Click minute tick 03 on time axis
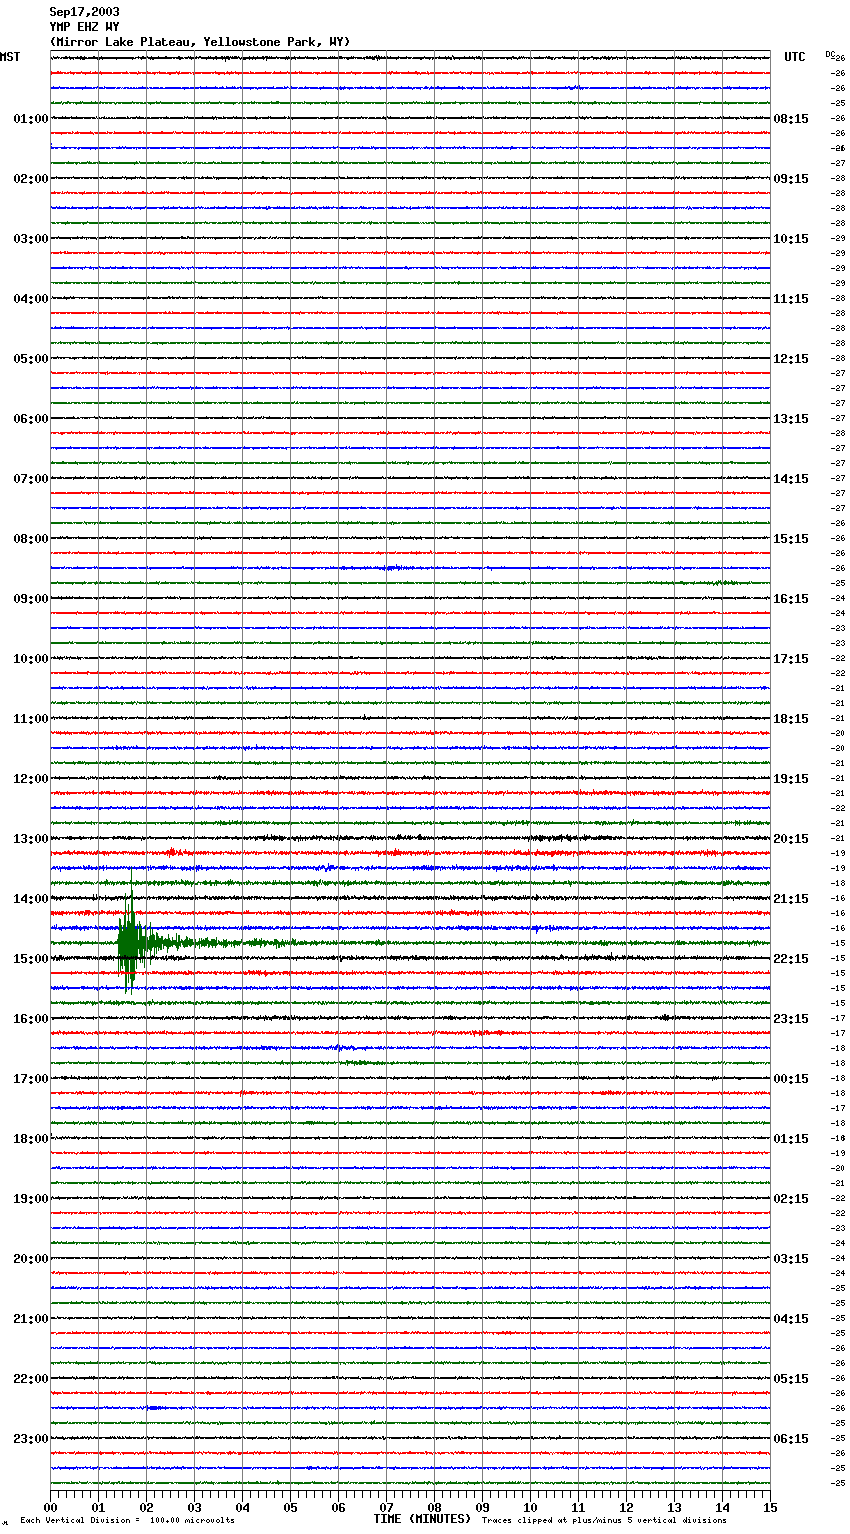The image size is (850, 1534). (x=194, y=1507)
